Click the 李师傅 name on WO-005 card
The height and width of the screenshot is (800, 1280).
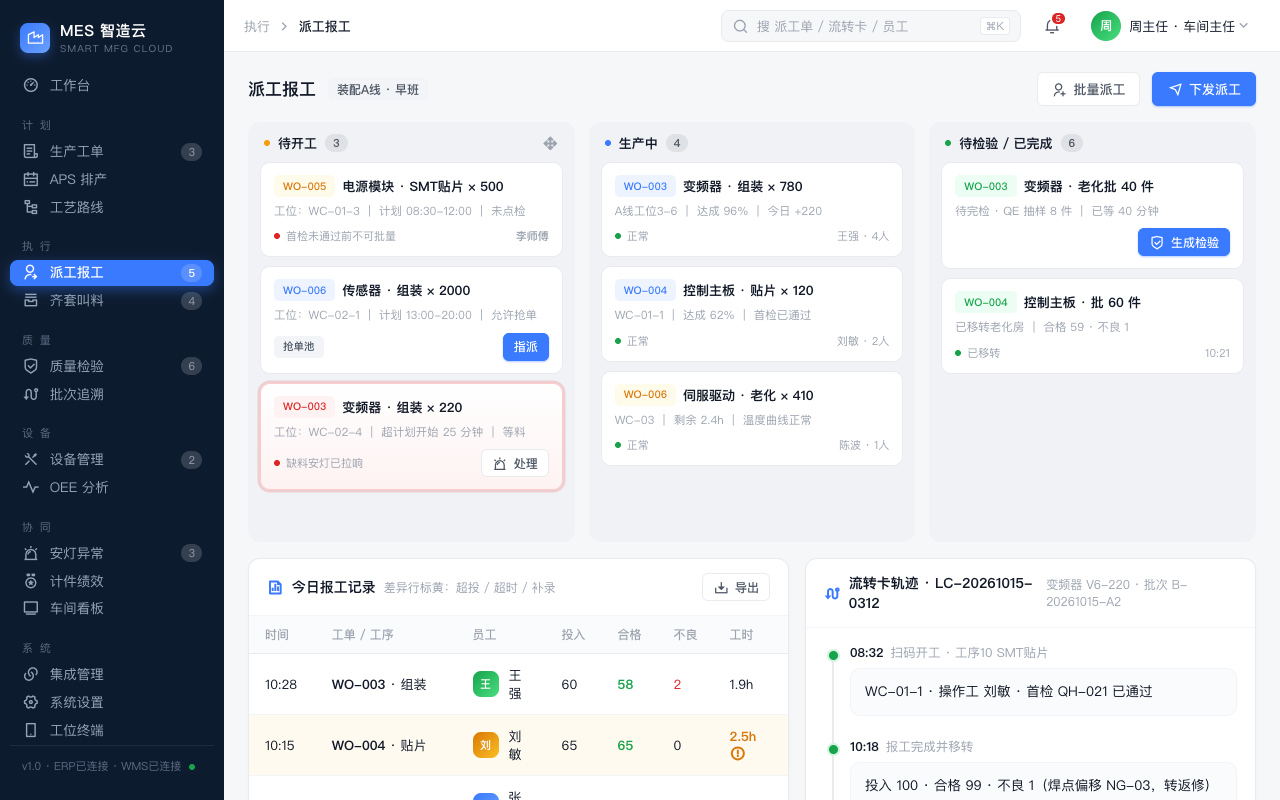point(532,236)
